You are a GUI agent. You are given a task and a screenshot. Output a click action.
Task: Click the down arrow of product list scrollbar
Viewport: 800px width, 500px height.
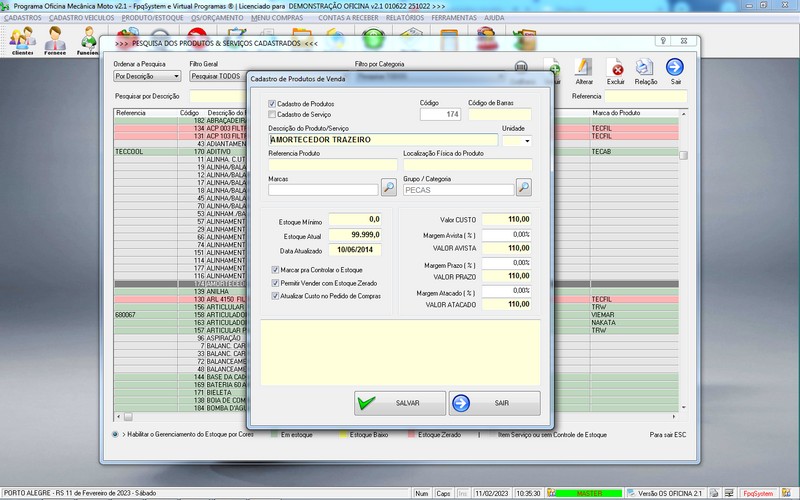pos(683,408)
